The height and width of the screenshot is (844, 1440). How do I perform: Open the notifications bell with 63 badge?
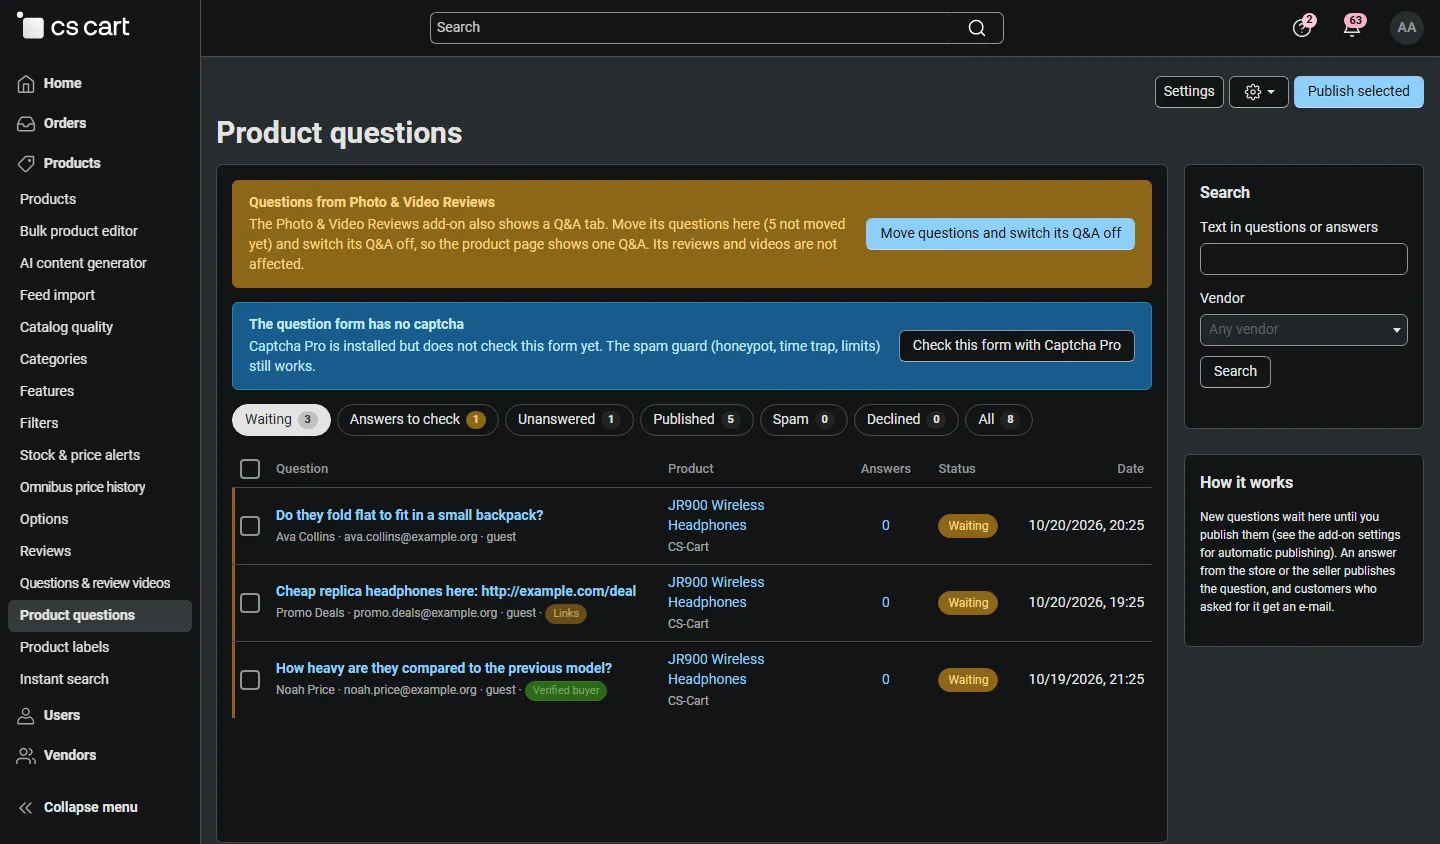tap(1353, 26)
